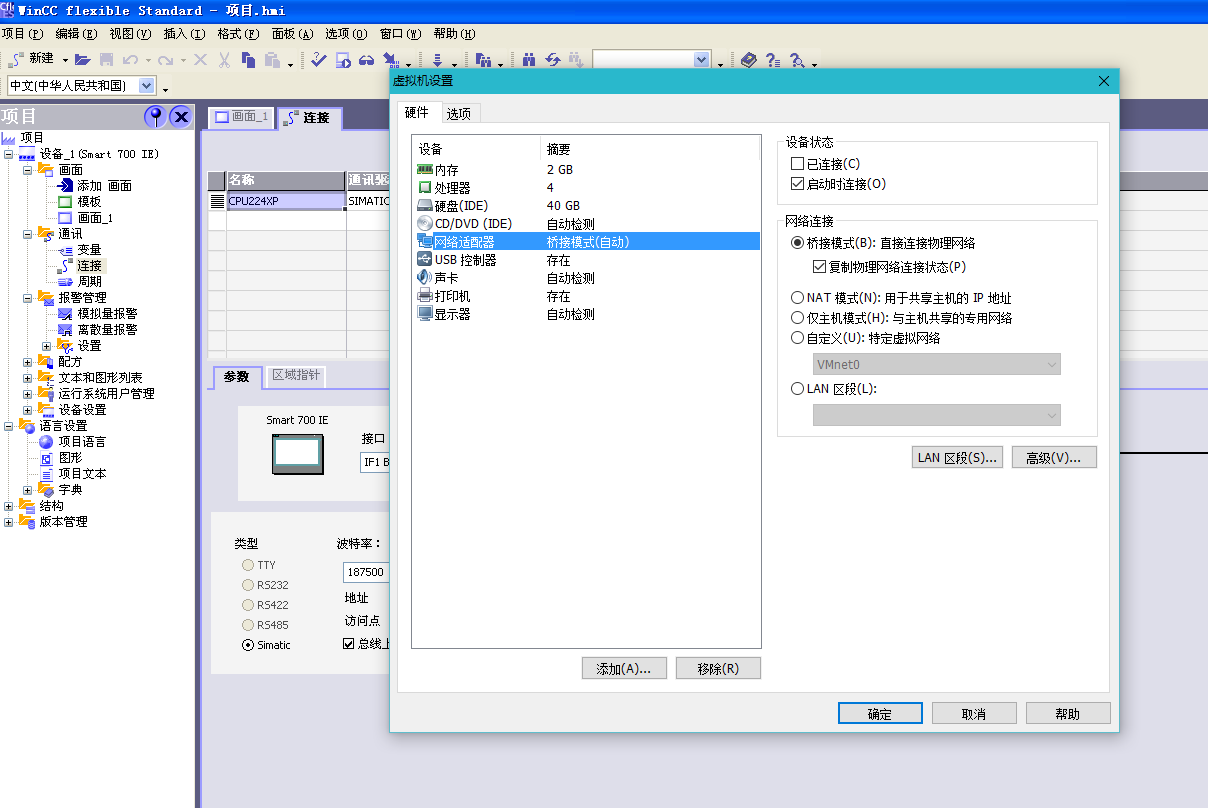1208x808 pixels.
Task: Click the Paste clipboard toolbar icon
Action: [272, 60]
